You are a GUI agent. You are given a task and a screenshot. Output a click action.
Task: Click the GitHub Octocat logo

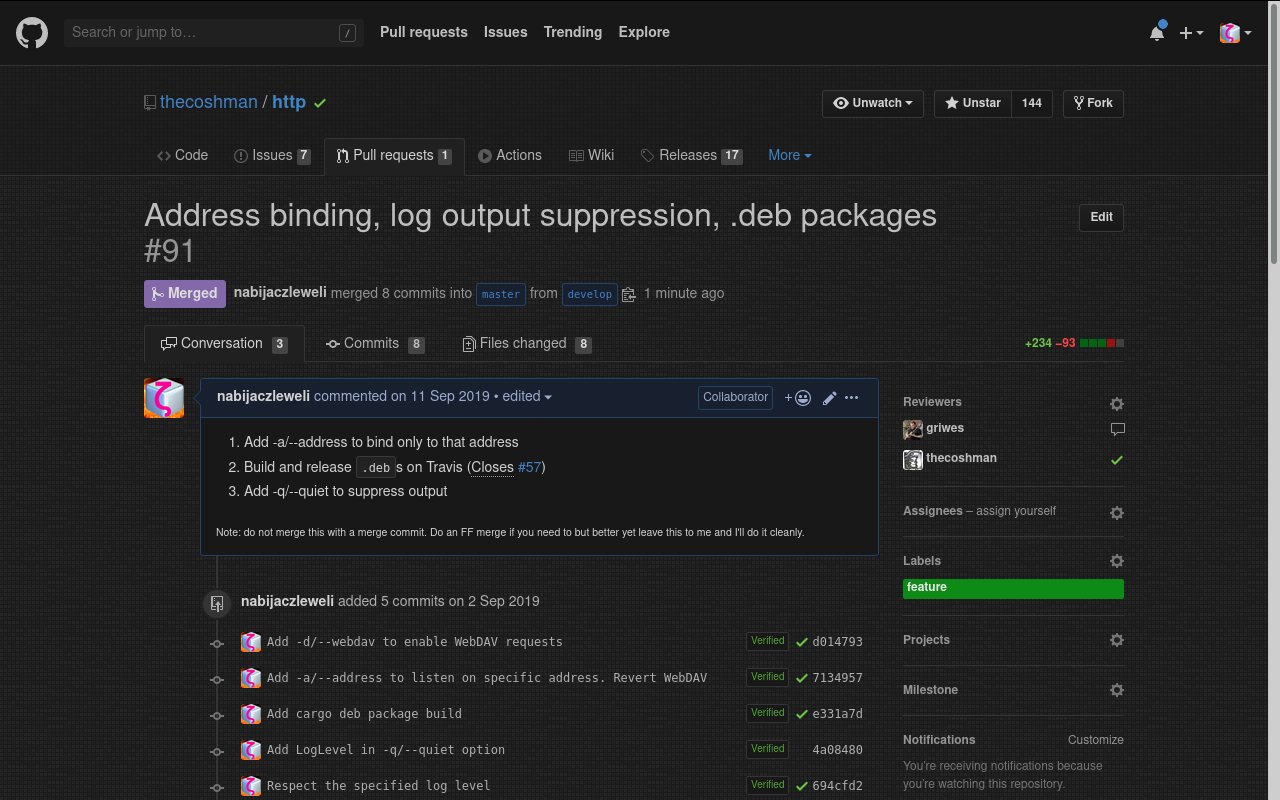pos(32,33)
